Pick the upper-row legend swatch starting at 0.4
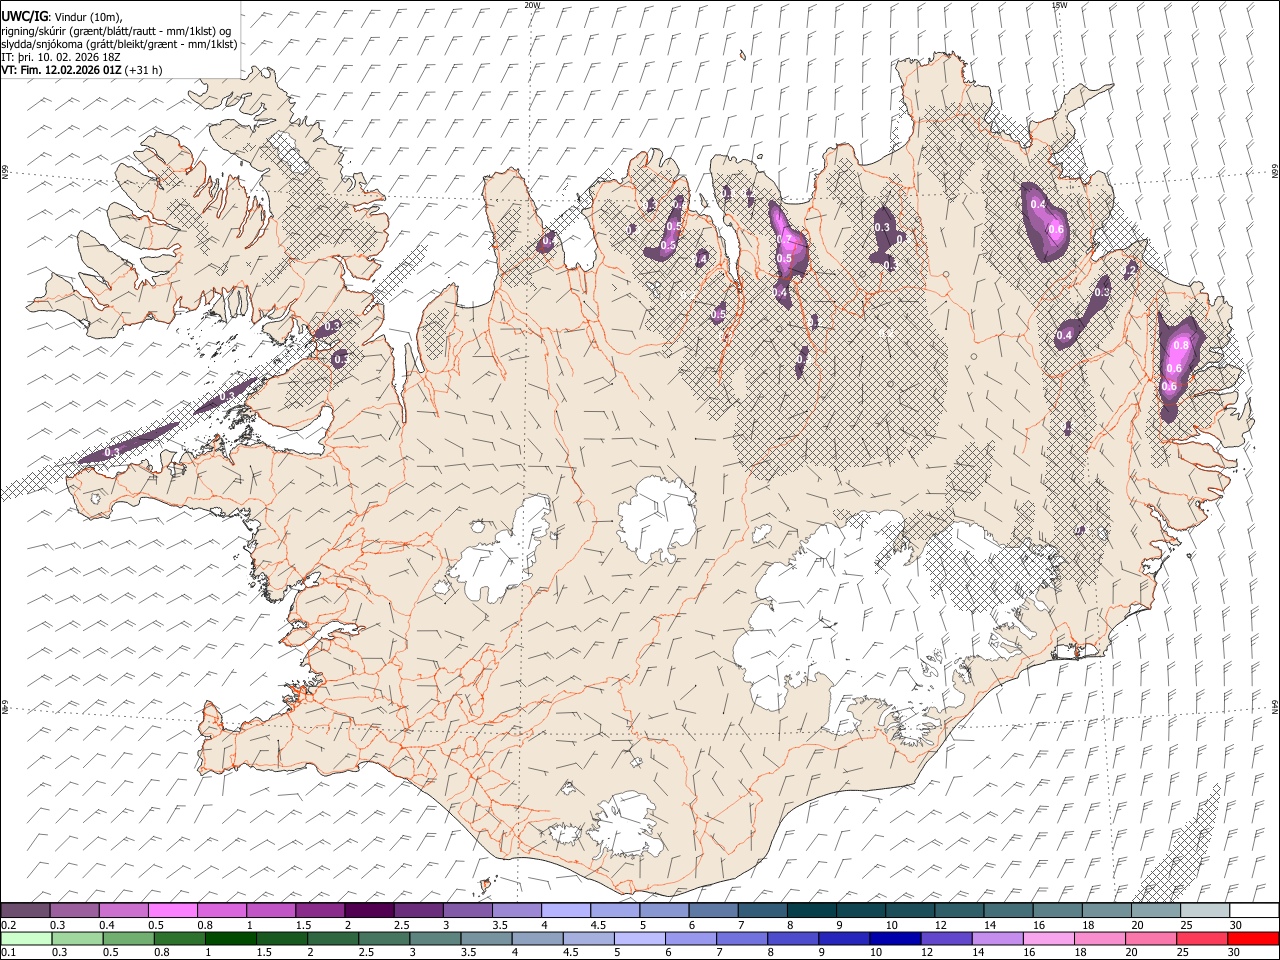 [x=124, y=911]
